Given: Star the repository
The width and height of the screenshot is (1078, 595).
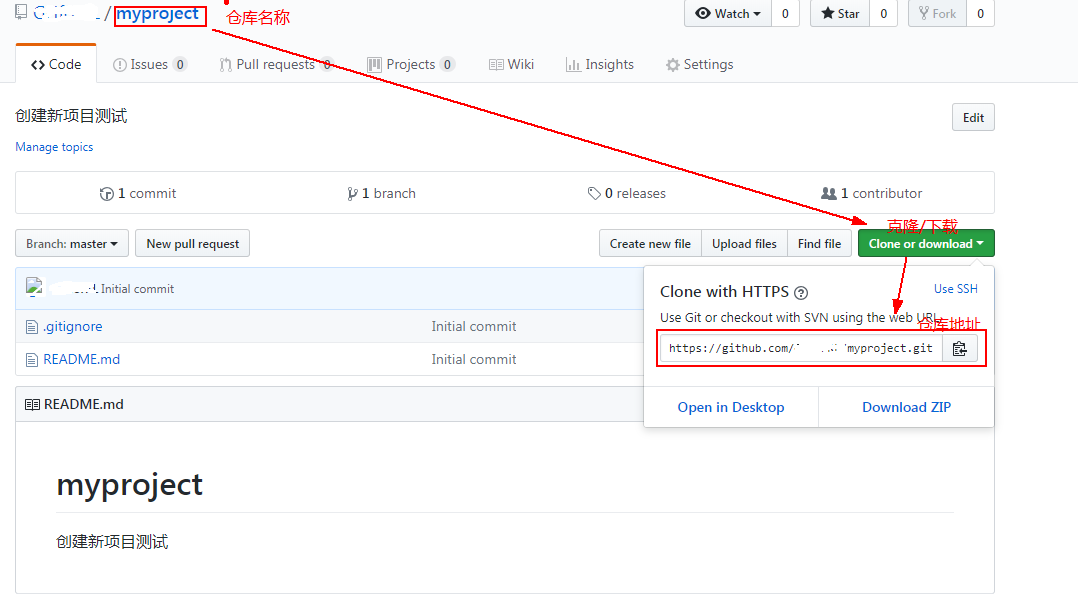Looking at the screenshot, I should point(840,14).
